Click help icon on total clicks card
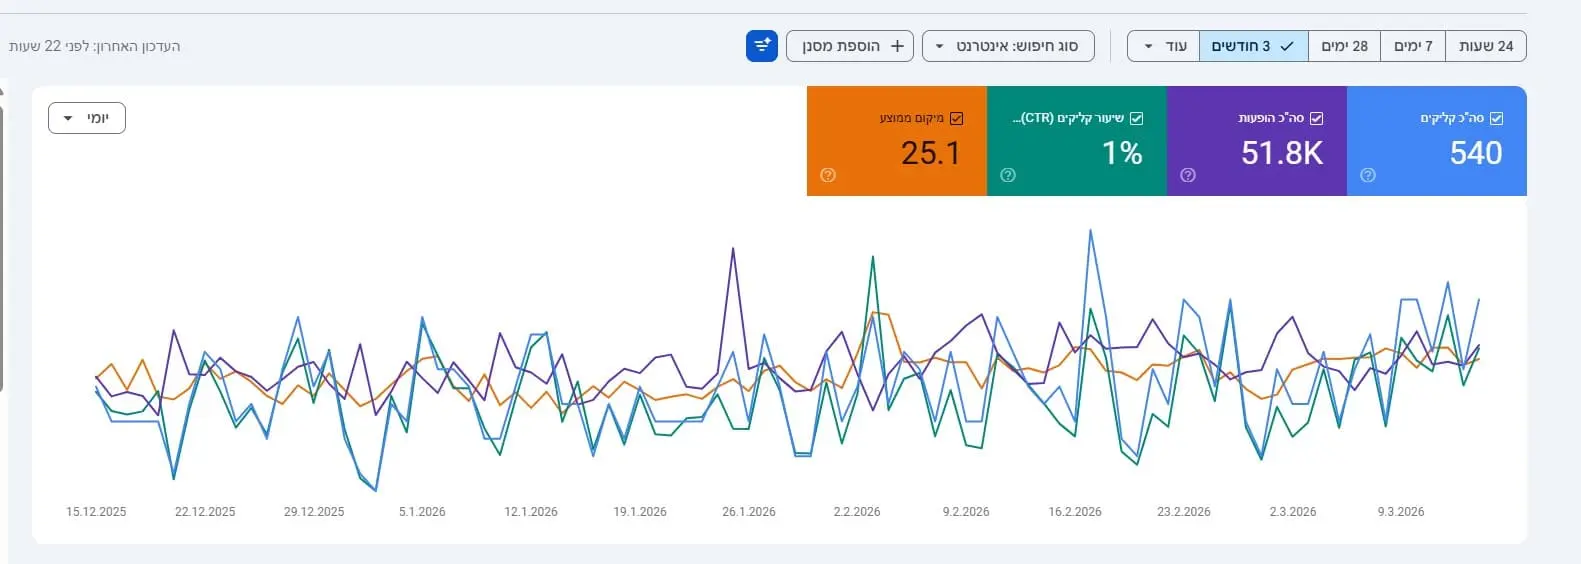1581x564 pixels. (x=1368, y=175)
